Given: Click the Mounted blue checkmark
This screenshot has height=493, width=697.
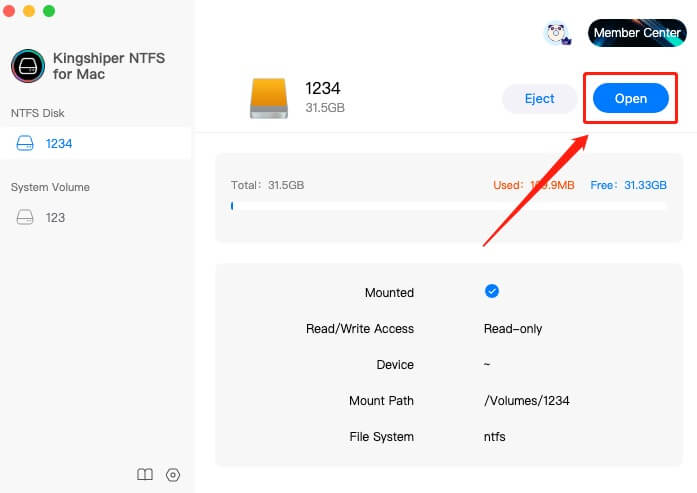Looking at the screenshot, I should pyautogui.click(x=492, y=291).
